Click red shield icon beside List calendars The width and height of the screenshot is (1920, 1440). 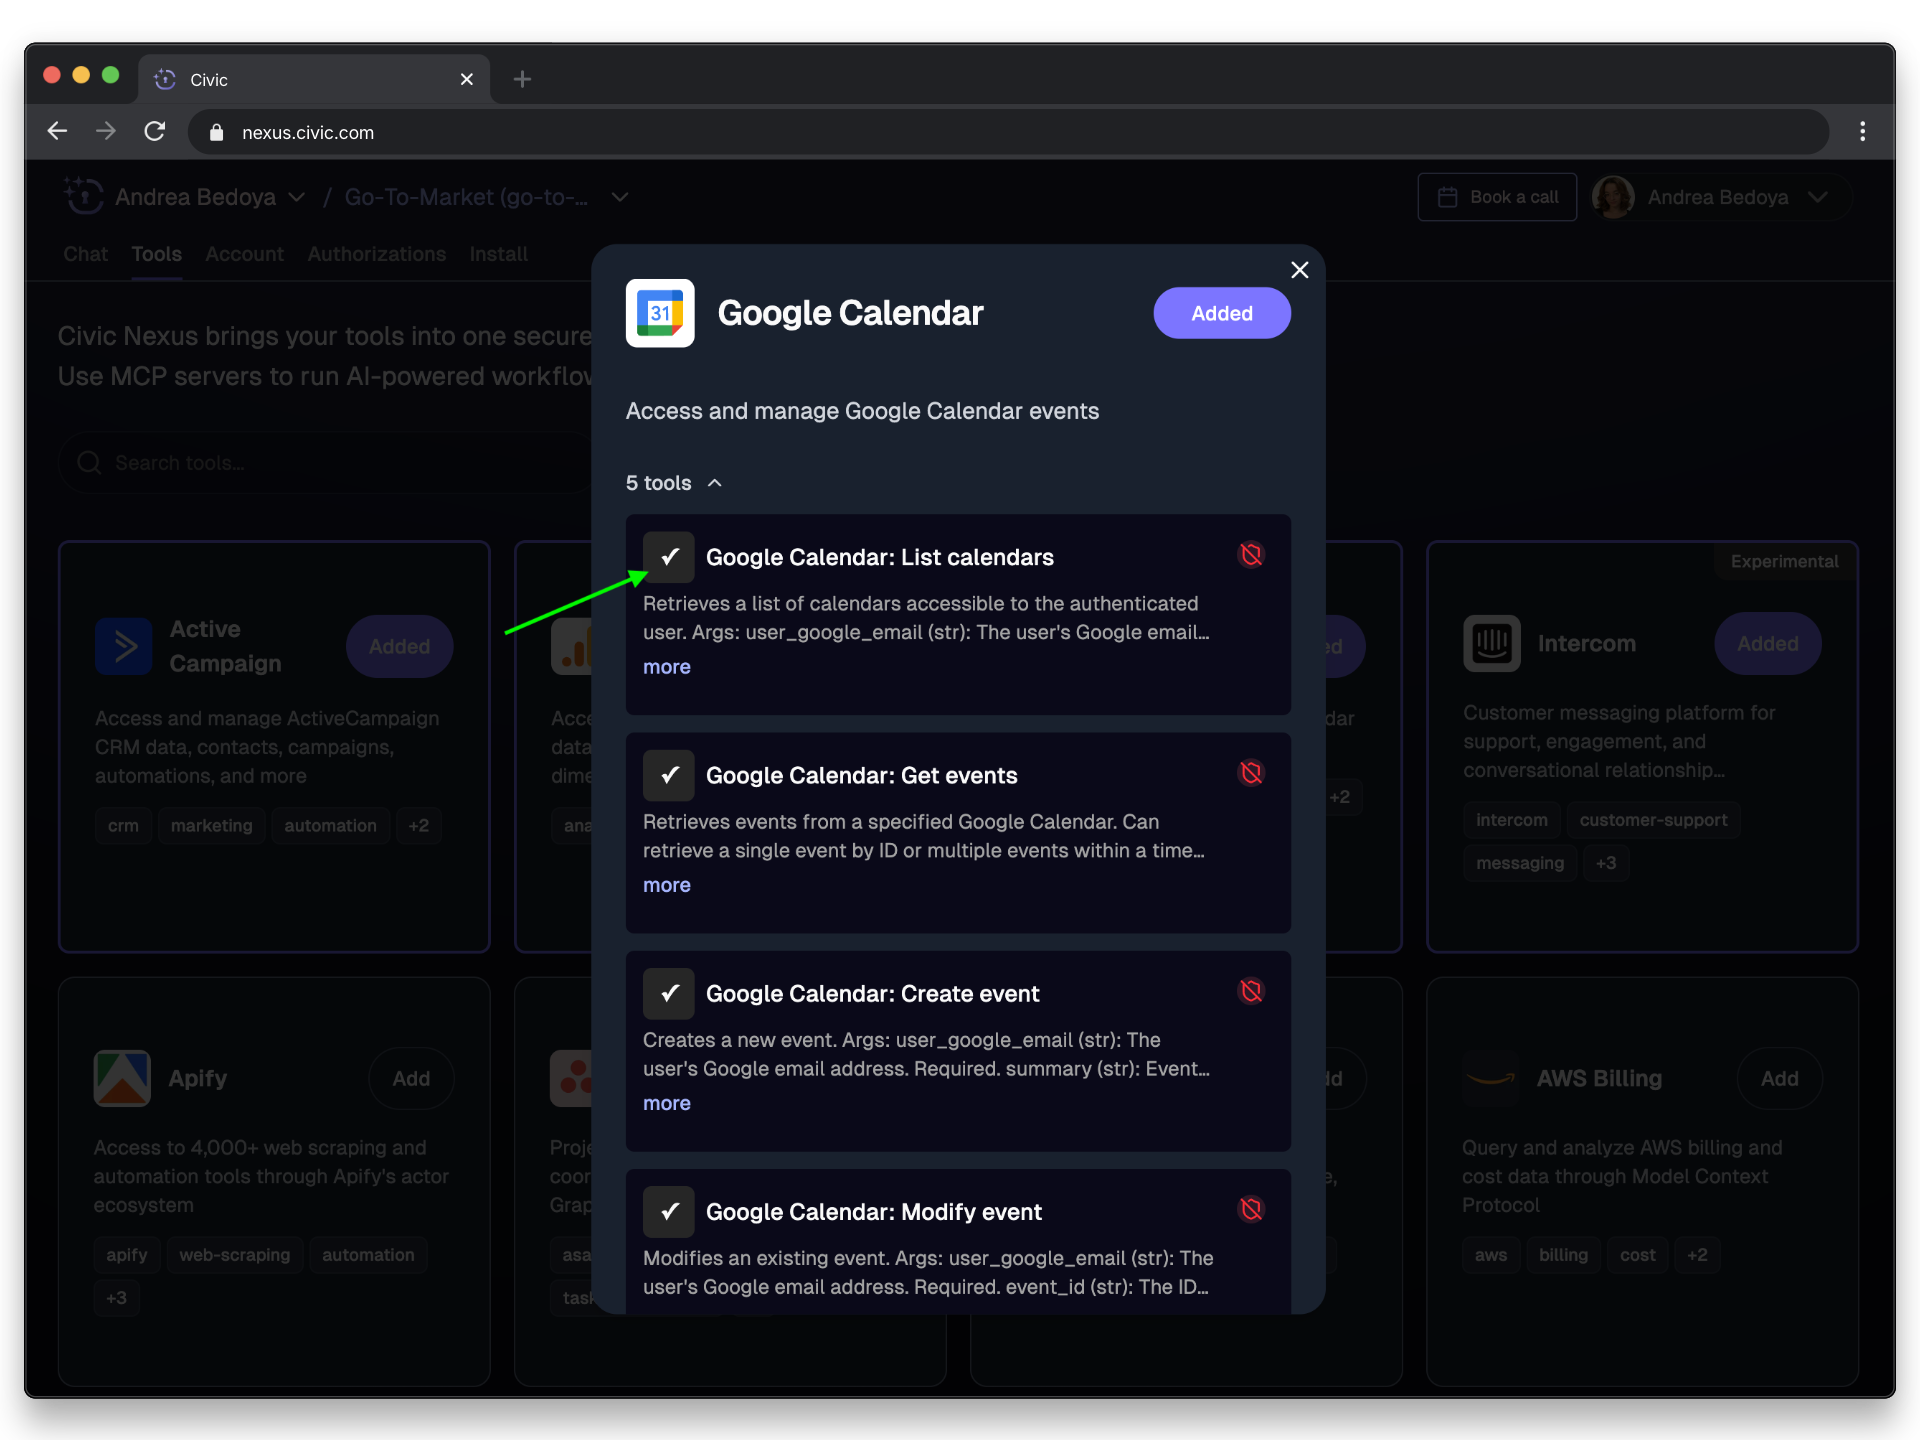(x=1251, y=555)
